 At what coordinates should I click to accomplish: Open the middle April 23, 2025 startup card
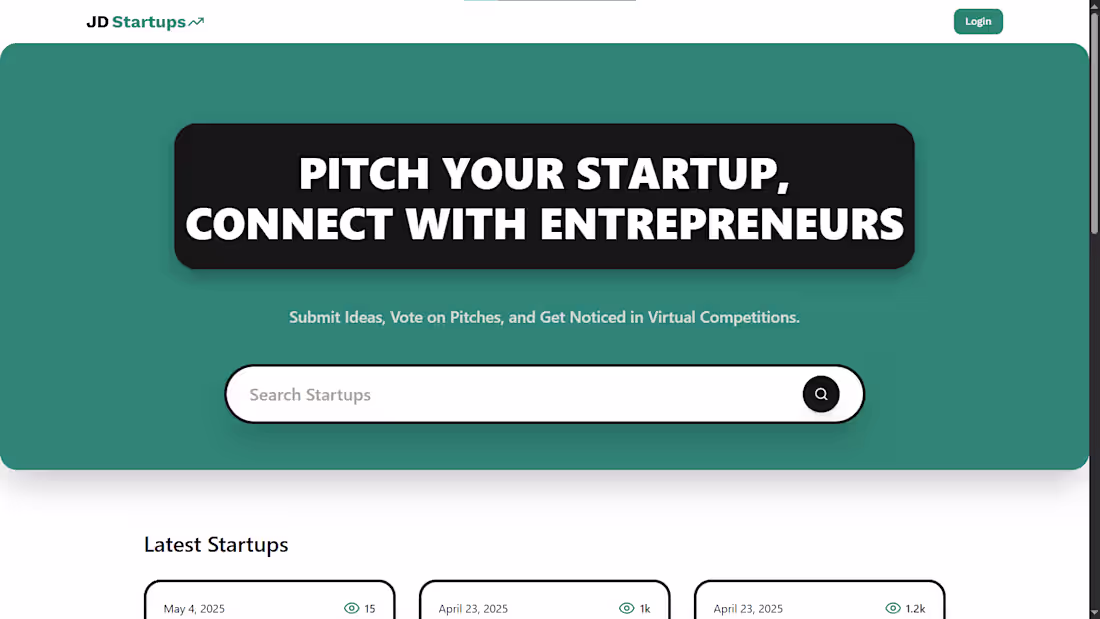click(x=544, y=600)
